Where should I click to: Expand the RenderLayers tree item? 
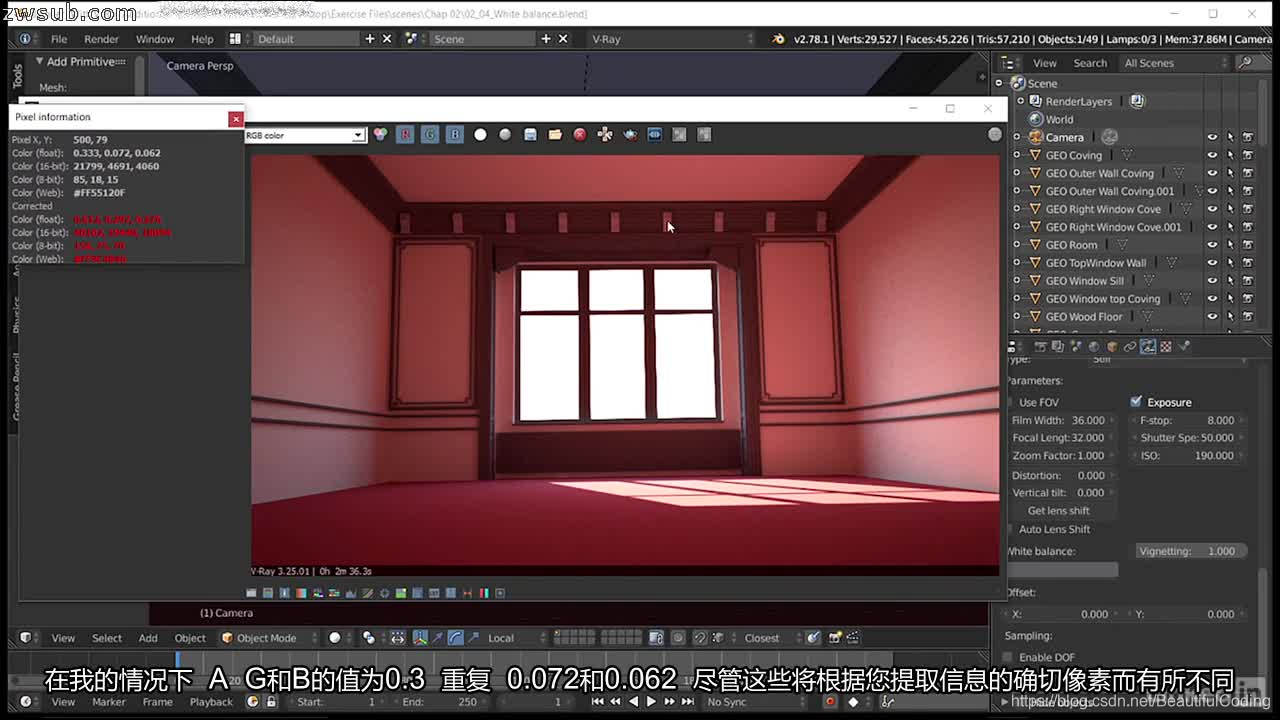pos(1020,101)
